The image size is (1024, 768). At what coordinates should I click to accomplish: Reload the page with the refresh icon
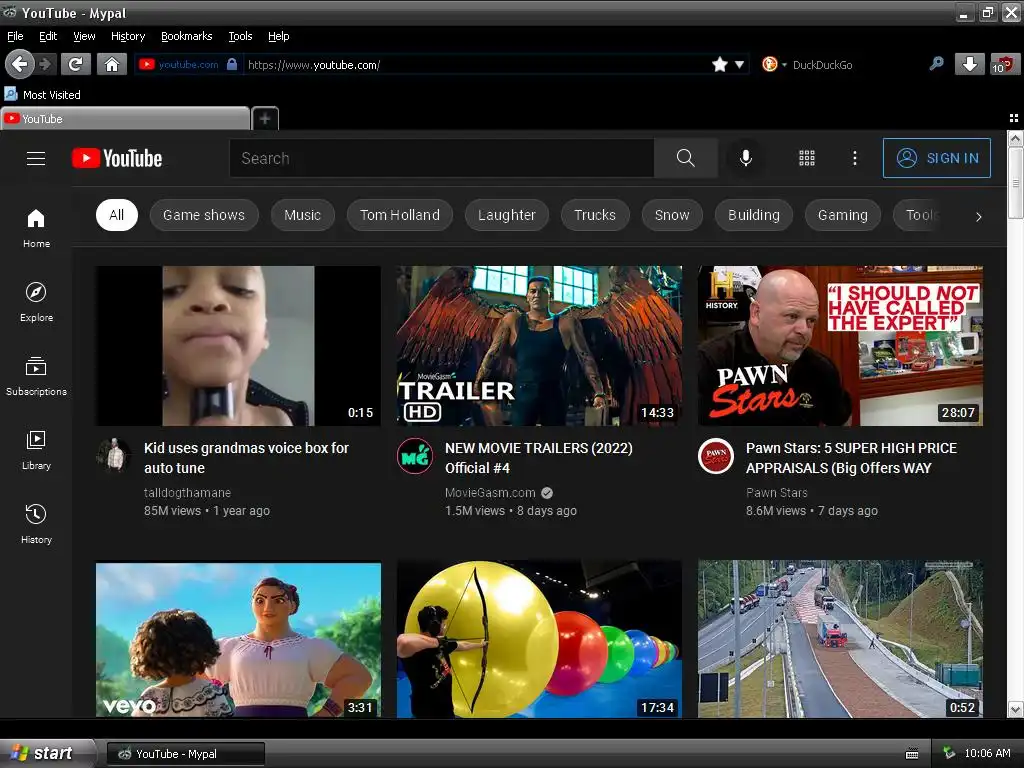point(76,64)
